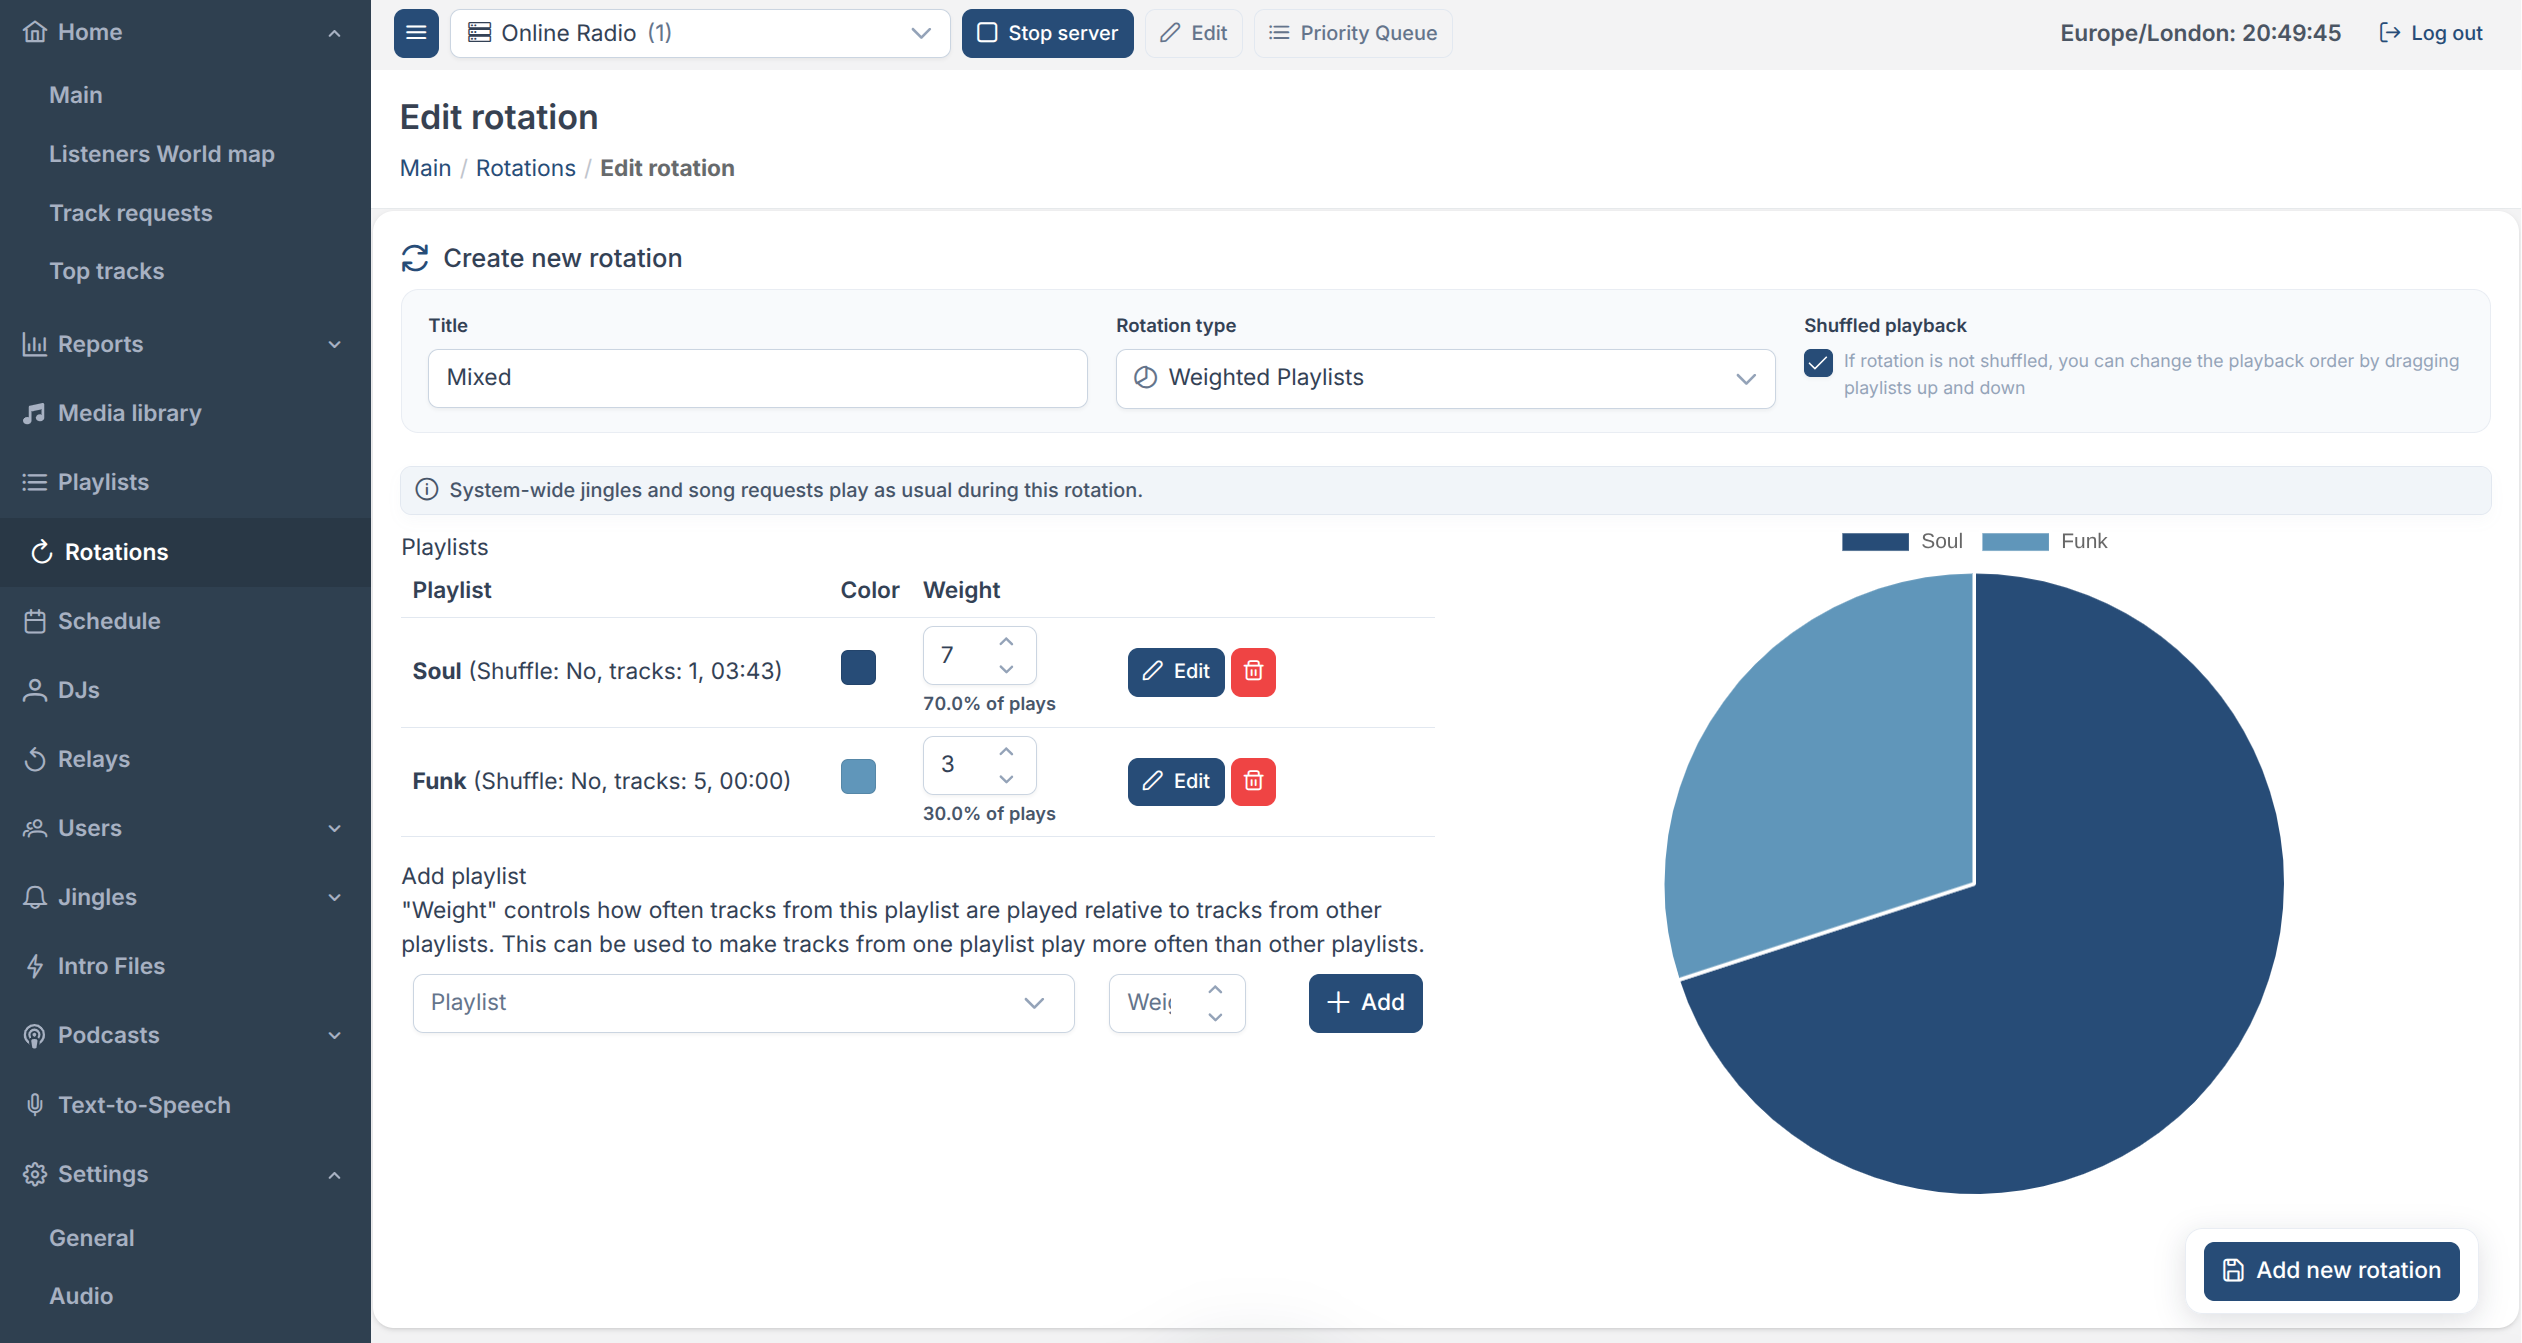Go to Listeners World map page
Image resolution: width=2522 pixels, height=1343 pixels.
[162, 154]
